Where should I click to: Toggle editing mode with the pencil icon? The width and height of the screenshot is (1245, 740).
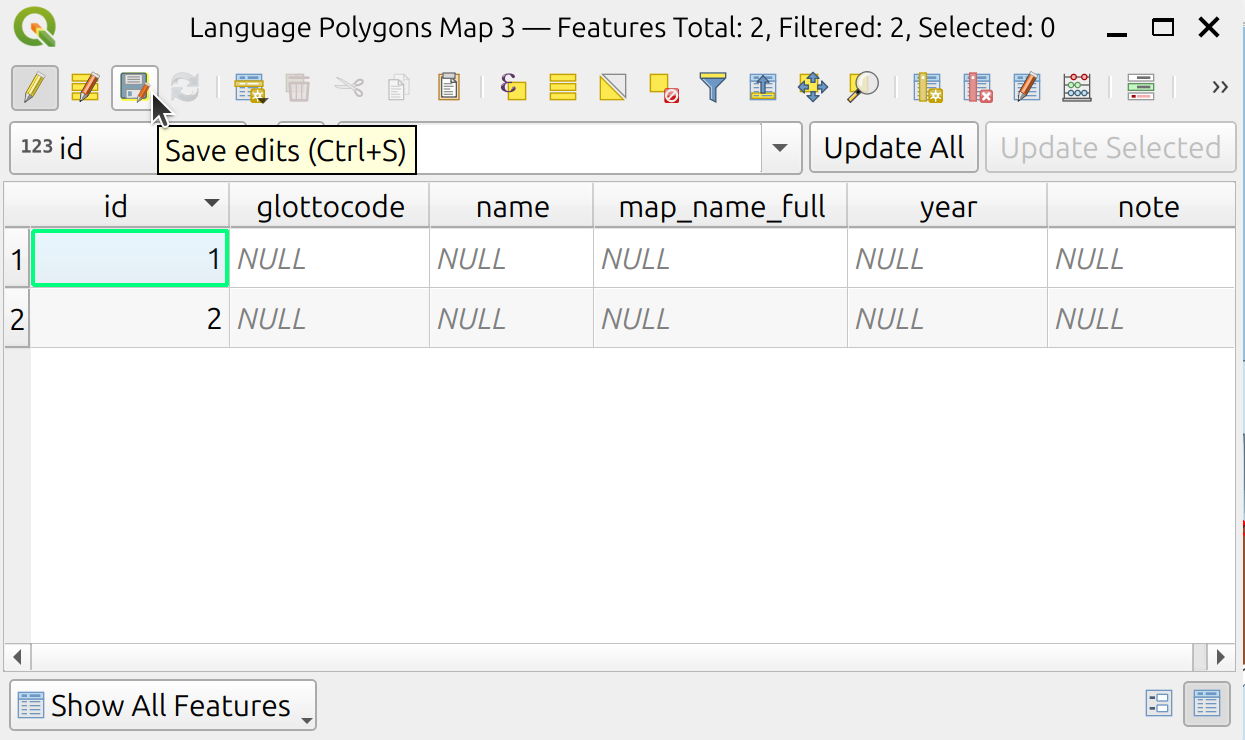pyautogui.click(x=34, y=88)
